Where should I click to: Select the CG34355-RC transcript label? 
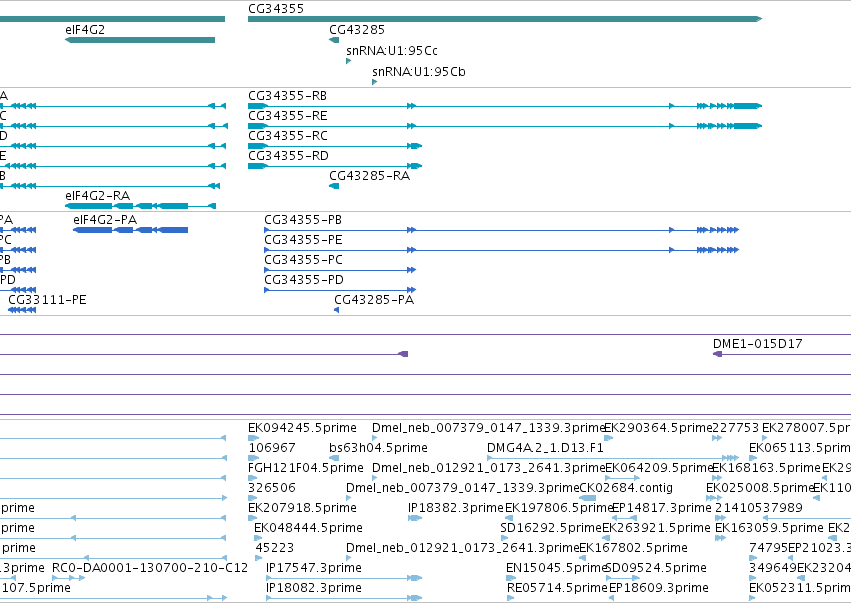288,136
